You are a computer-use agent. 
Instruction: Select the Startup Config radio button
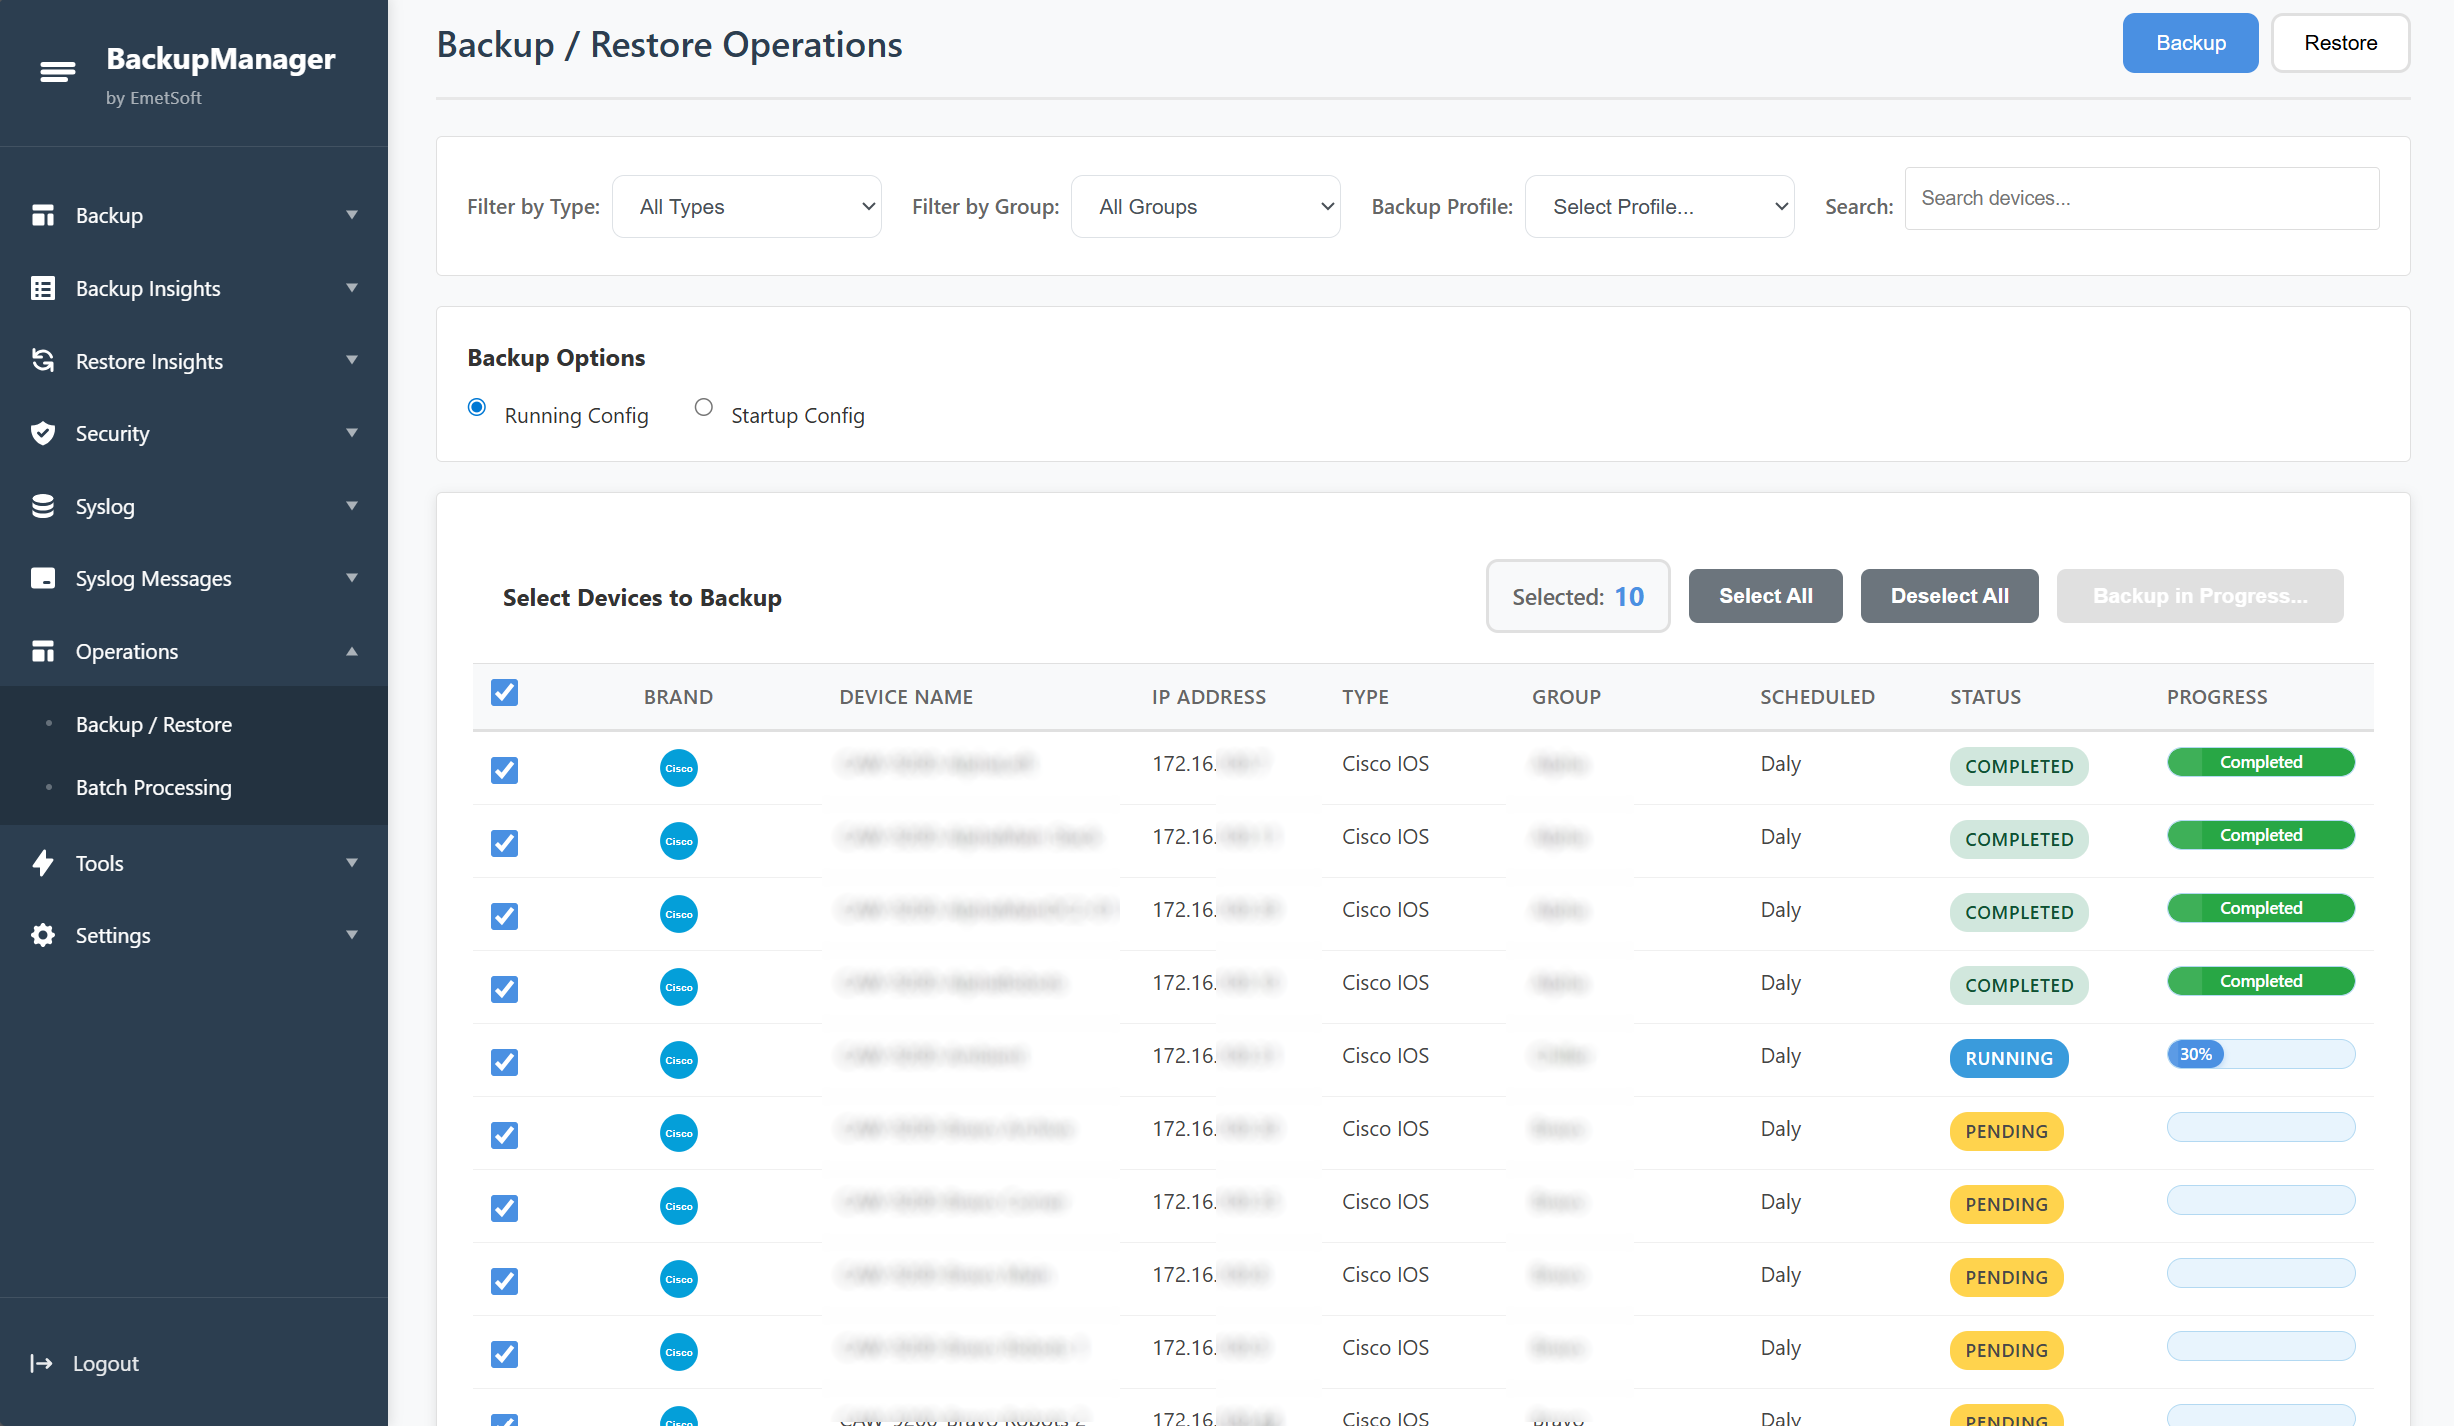click(x=704, y=407)
